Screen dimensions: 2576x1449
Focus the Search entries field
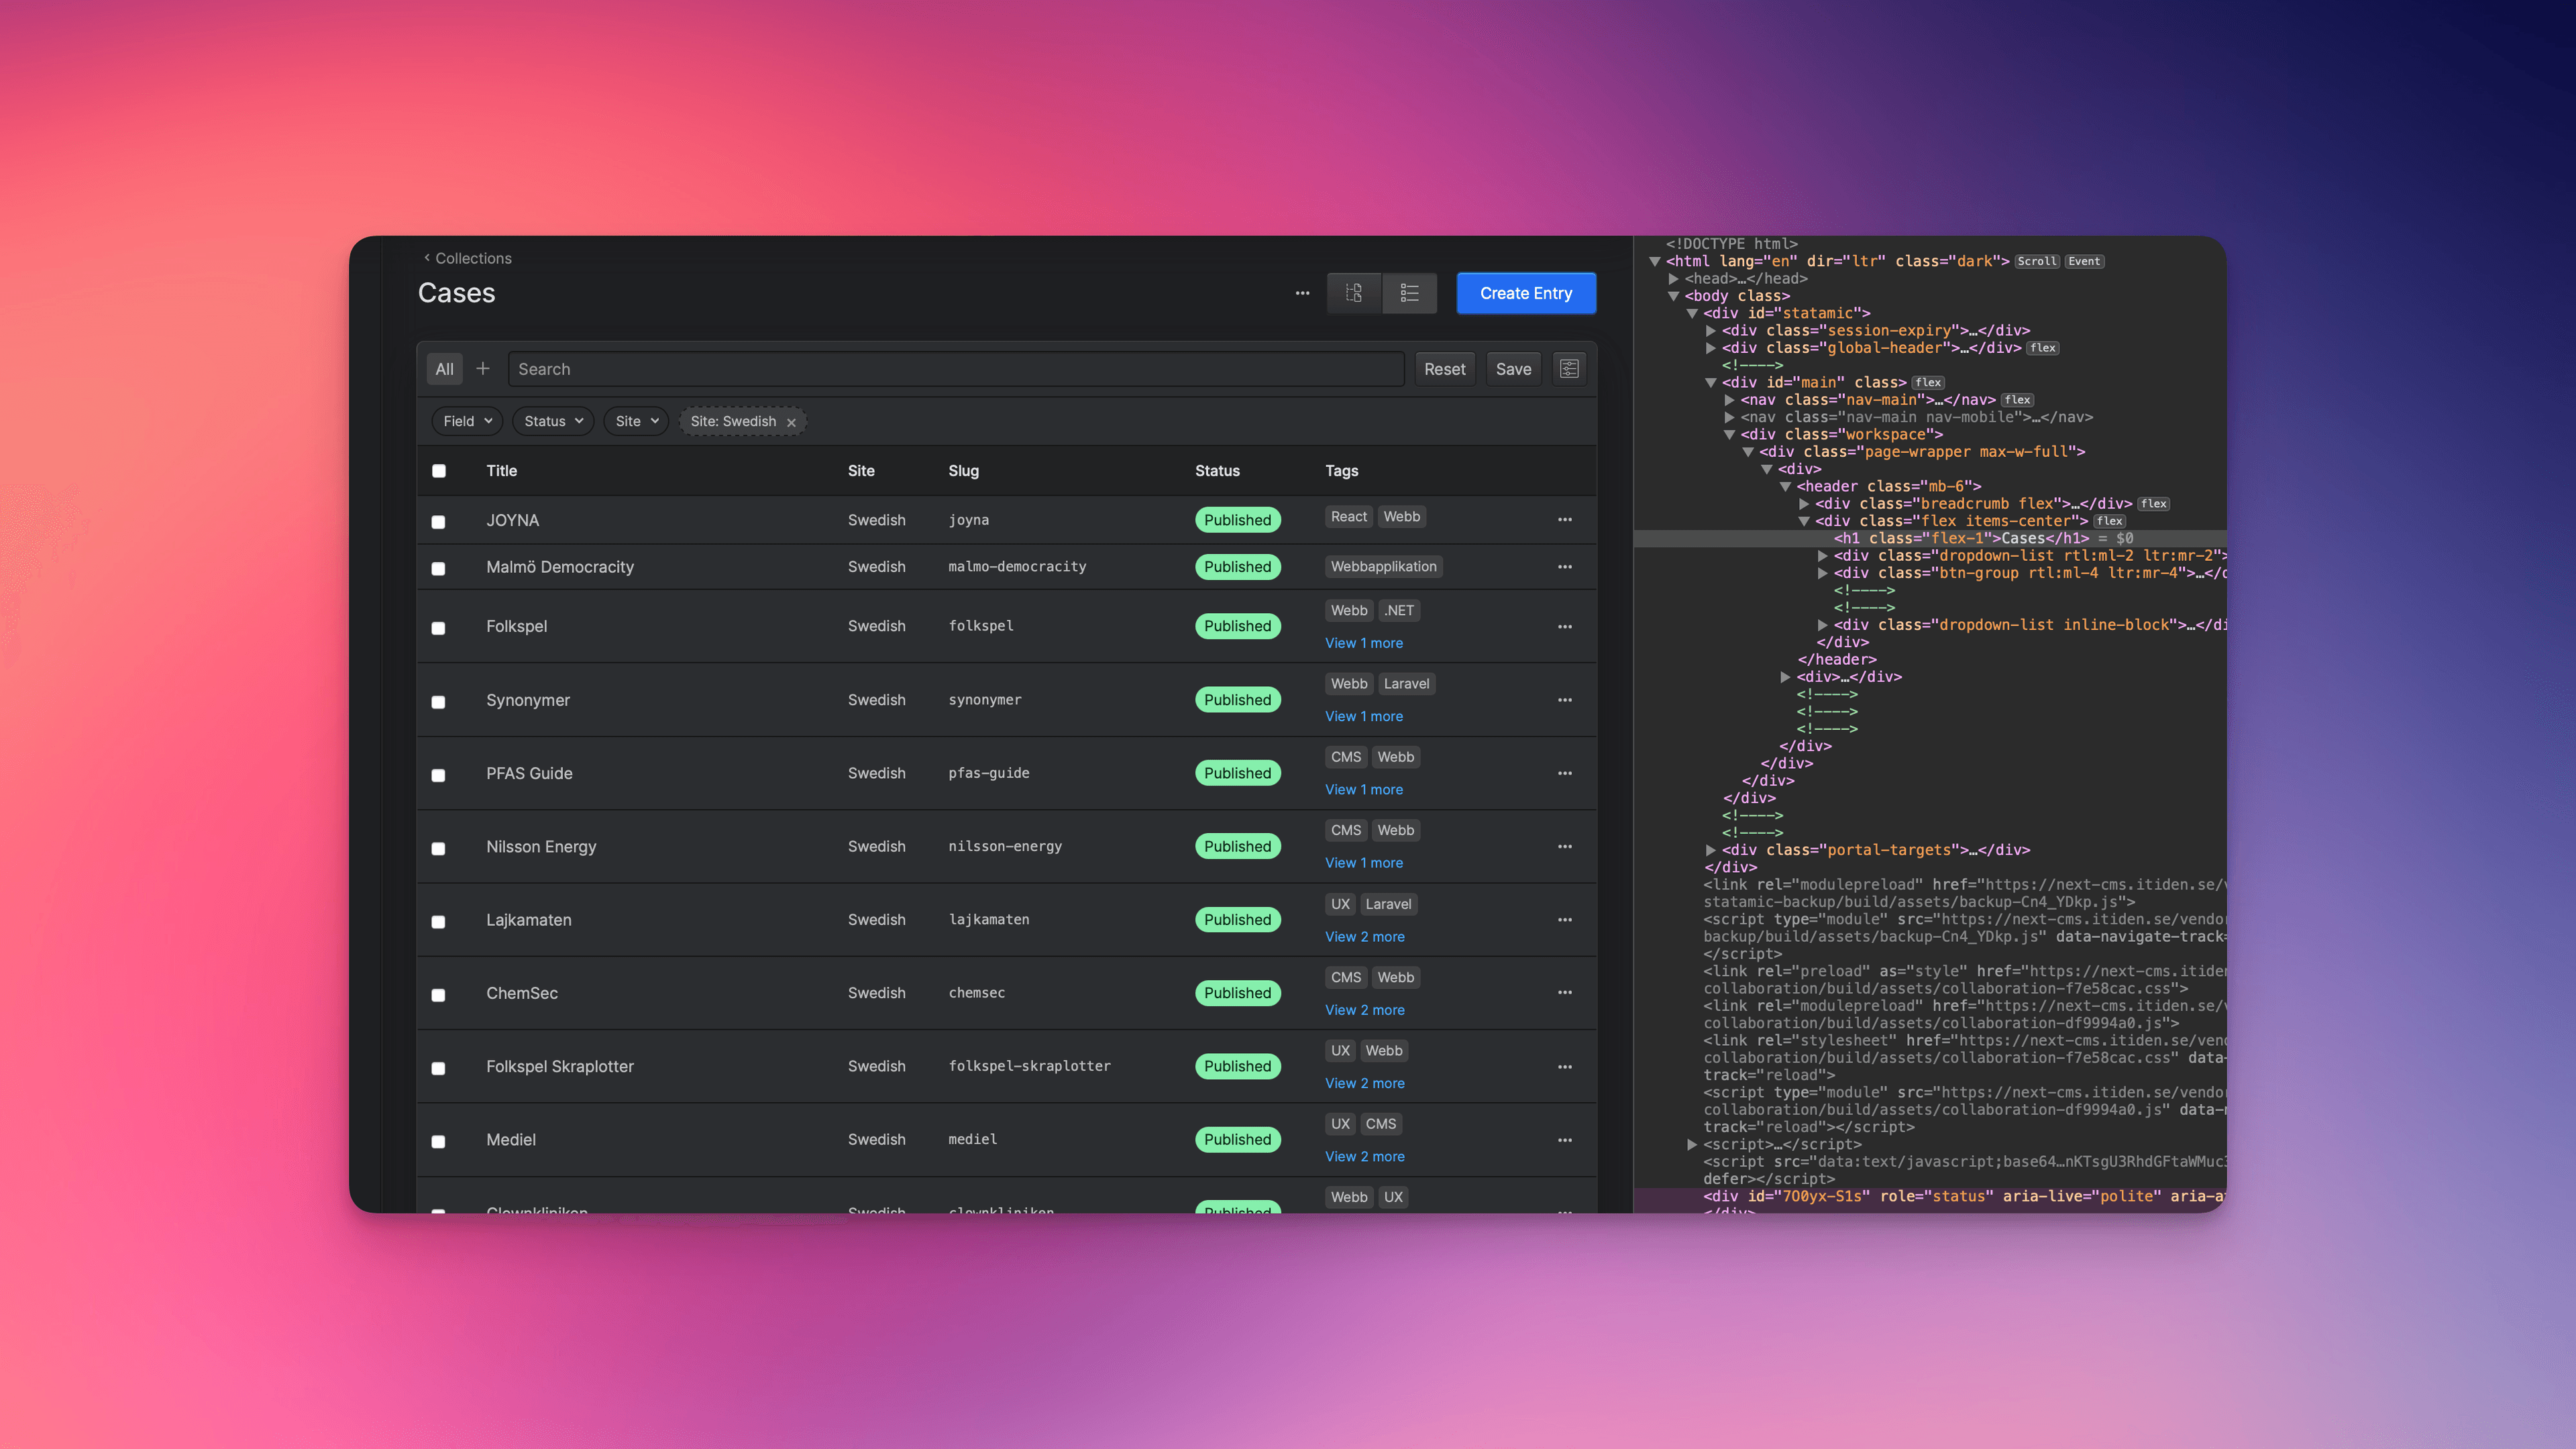[x=955, y=369]
